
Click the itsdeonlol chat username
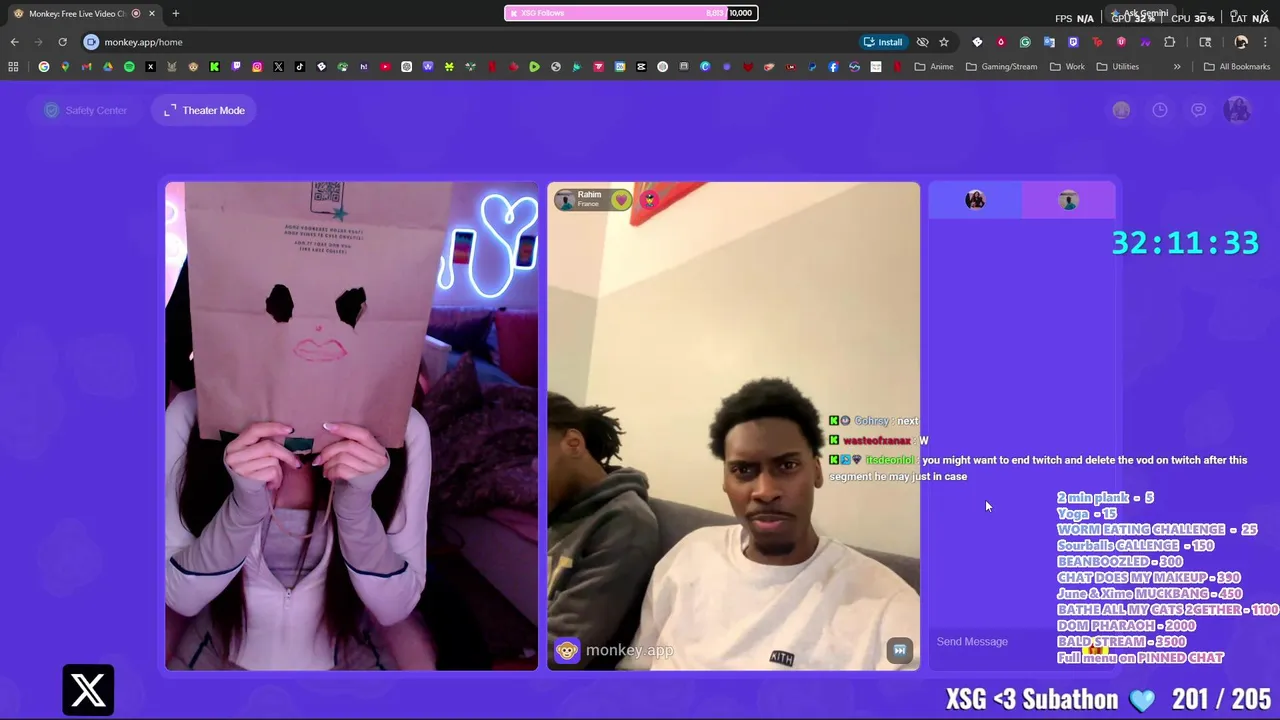[889, 460]
